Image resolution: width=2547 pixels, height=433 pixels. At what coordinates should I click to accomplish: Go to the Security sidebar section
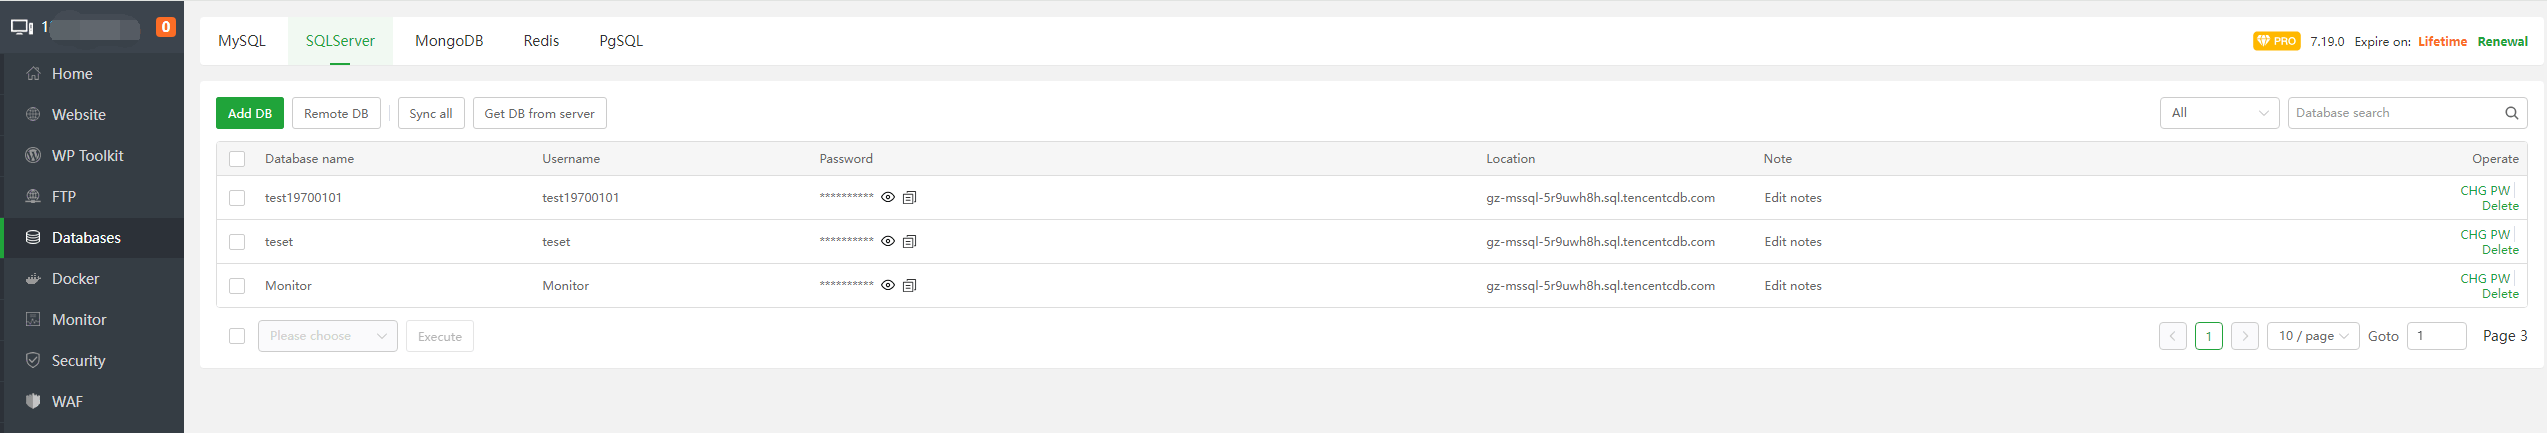point(78,361)
